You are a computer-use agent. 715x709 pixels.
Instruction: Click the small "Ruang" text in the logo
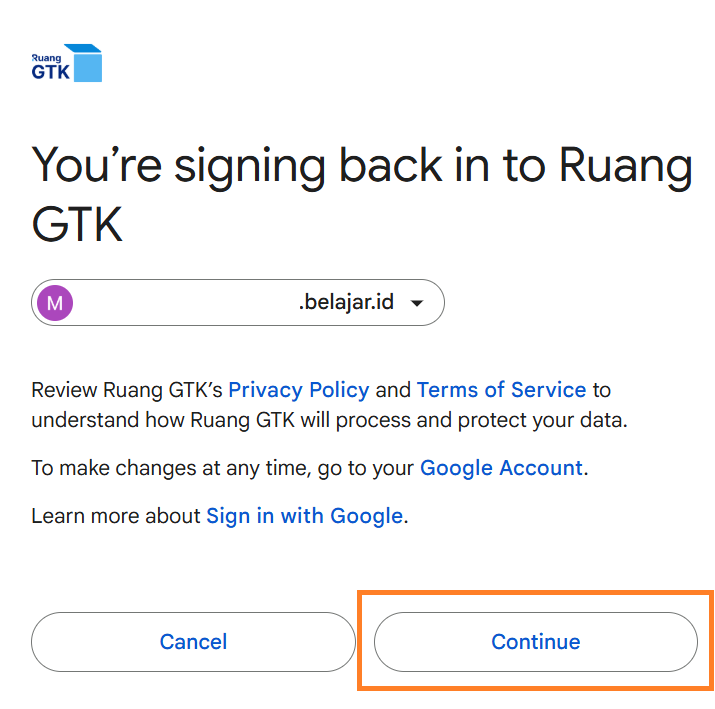click(45, 58)
